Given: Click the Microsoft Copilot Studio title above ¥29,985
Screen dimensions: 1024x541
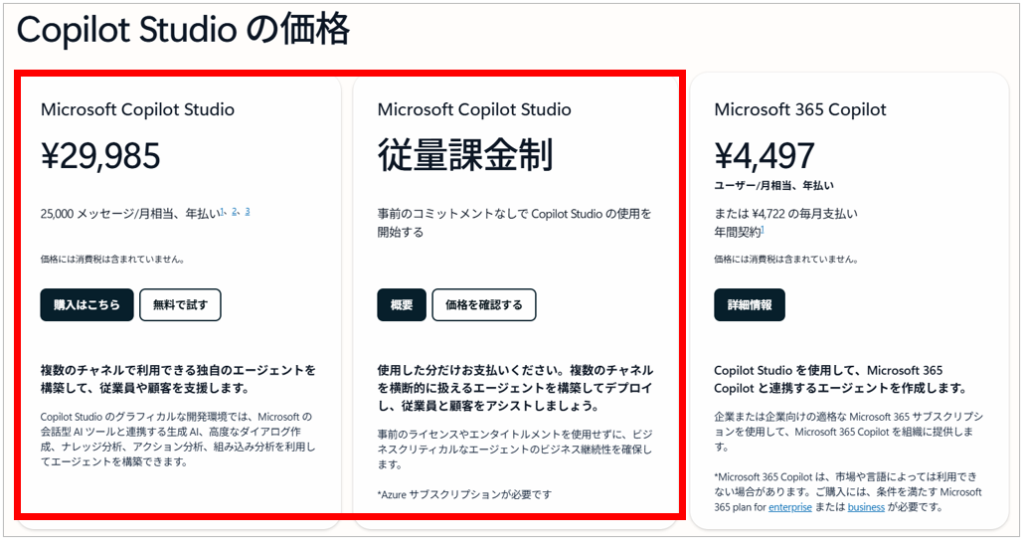Looking at the screenshot, I should [x=137, y=110].
